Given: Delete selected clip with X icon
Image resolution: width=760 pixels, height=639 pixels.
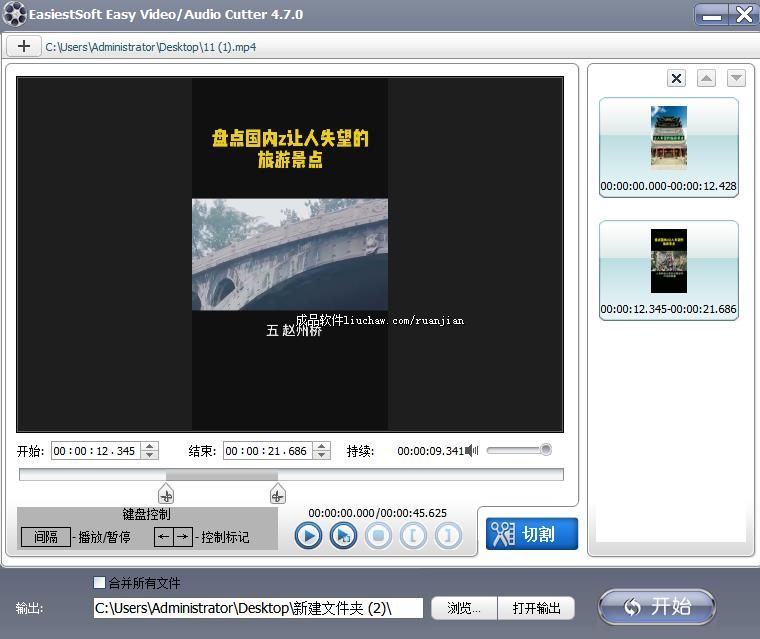Looking at the screenshot, I should (x=676, y=79).
